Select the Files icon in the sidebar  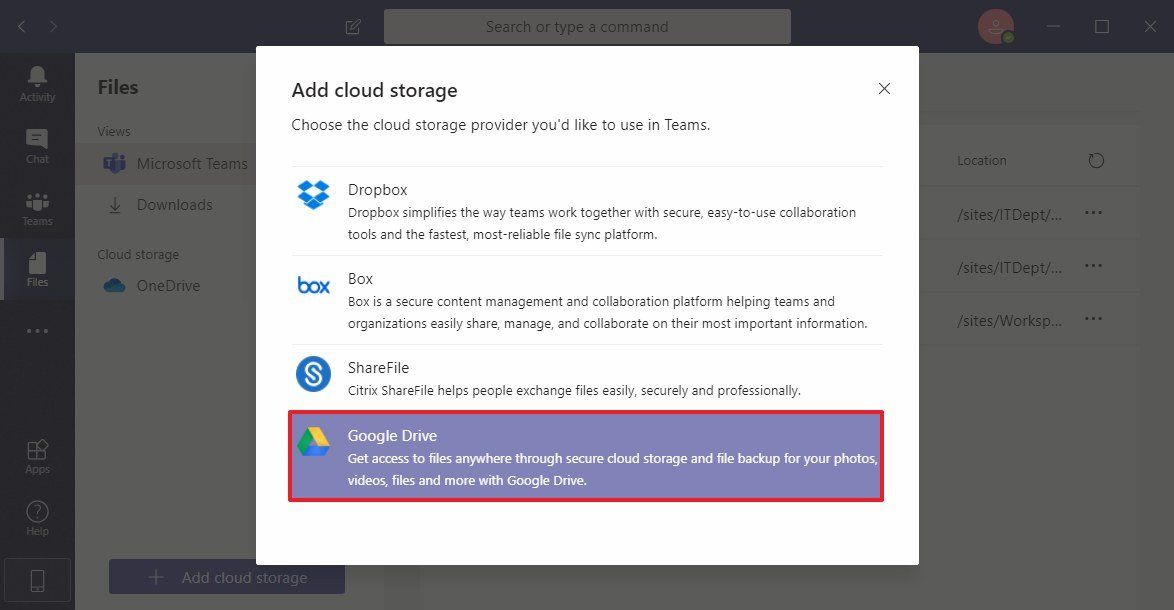[x=37, y=268]
